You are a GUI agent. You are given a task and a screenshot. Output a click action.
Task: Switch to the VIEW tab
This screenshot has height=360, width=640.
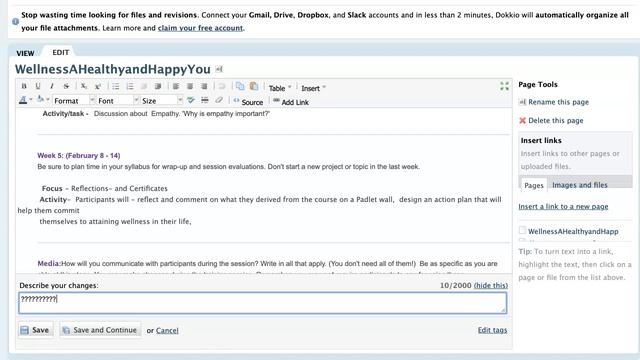(25, 53)
